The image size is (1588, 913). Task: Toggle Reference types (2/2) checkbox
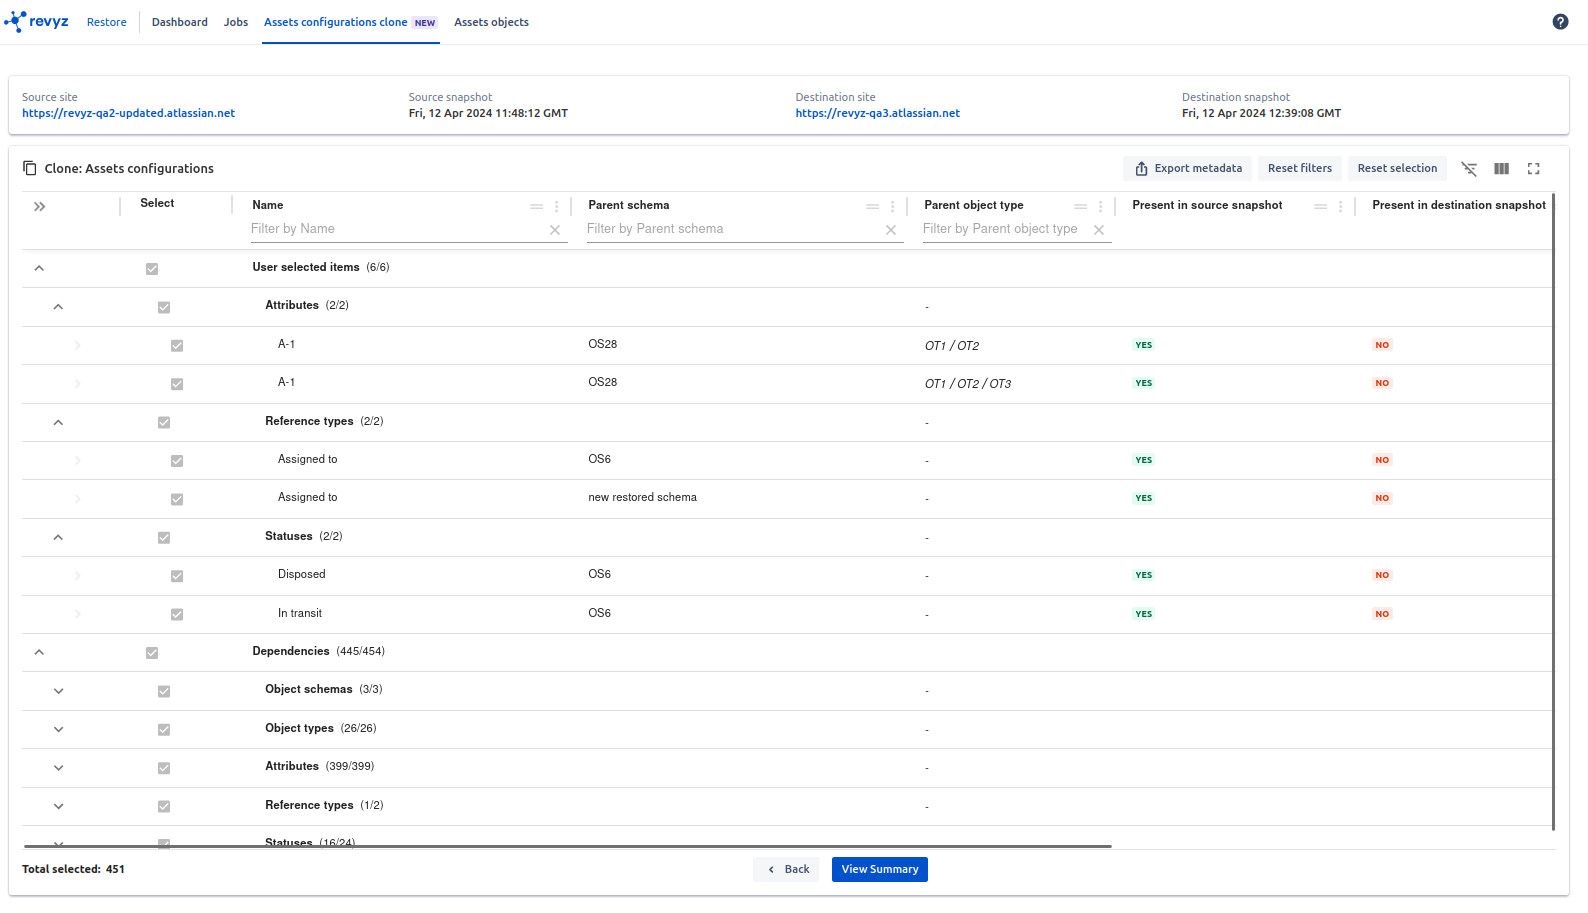click(164, 422)
